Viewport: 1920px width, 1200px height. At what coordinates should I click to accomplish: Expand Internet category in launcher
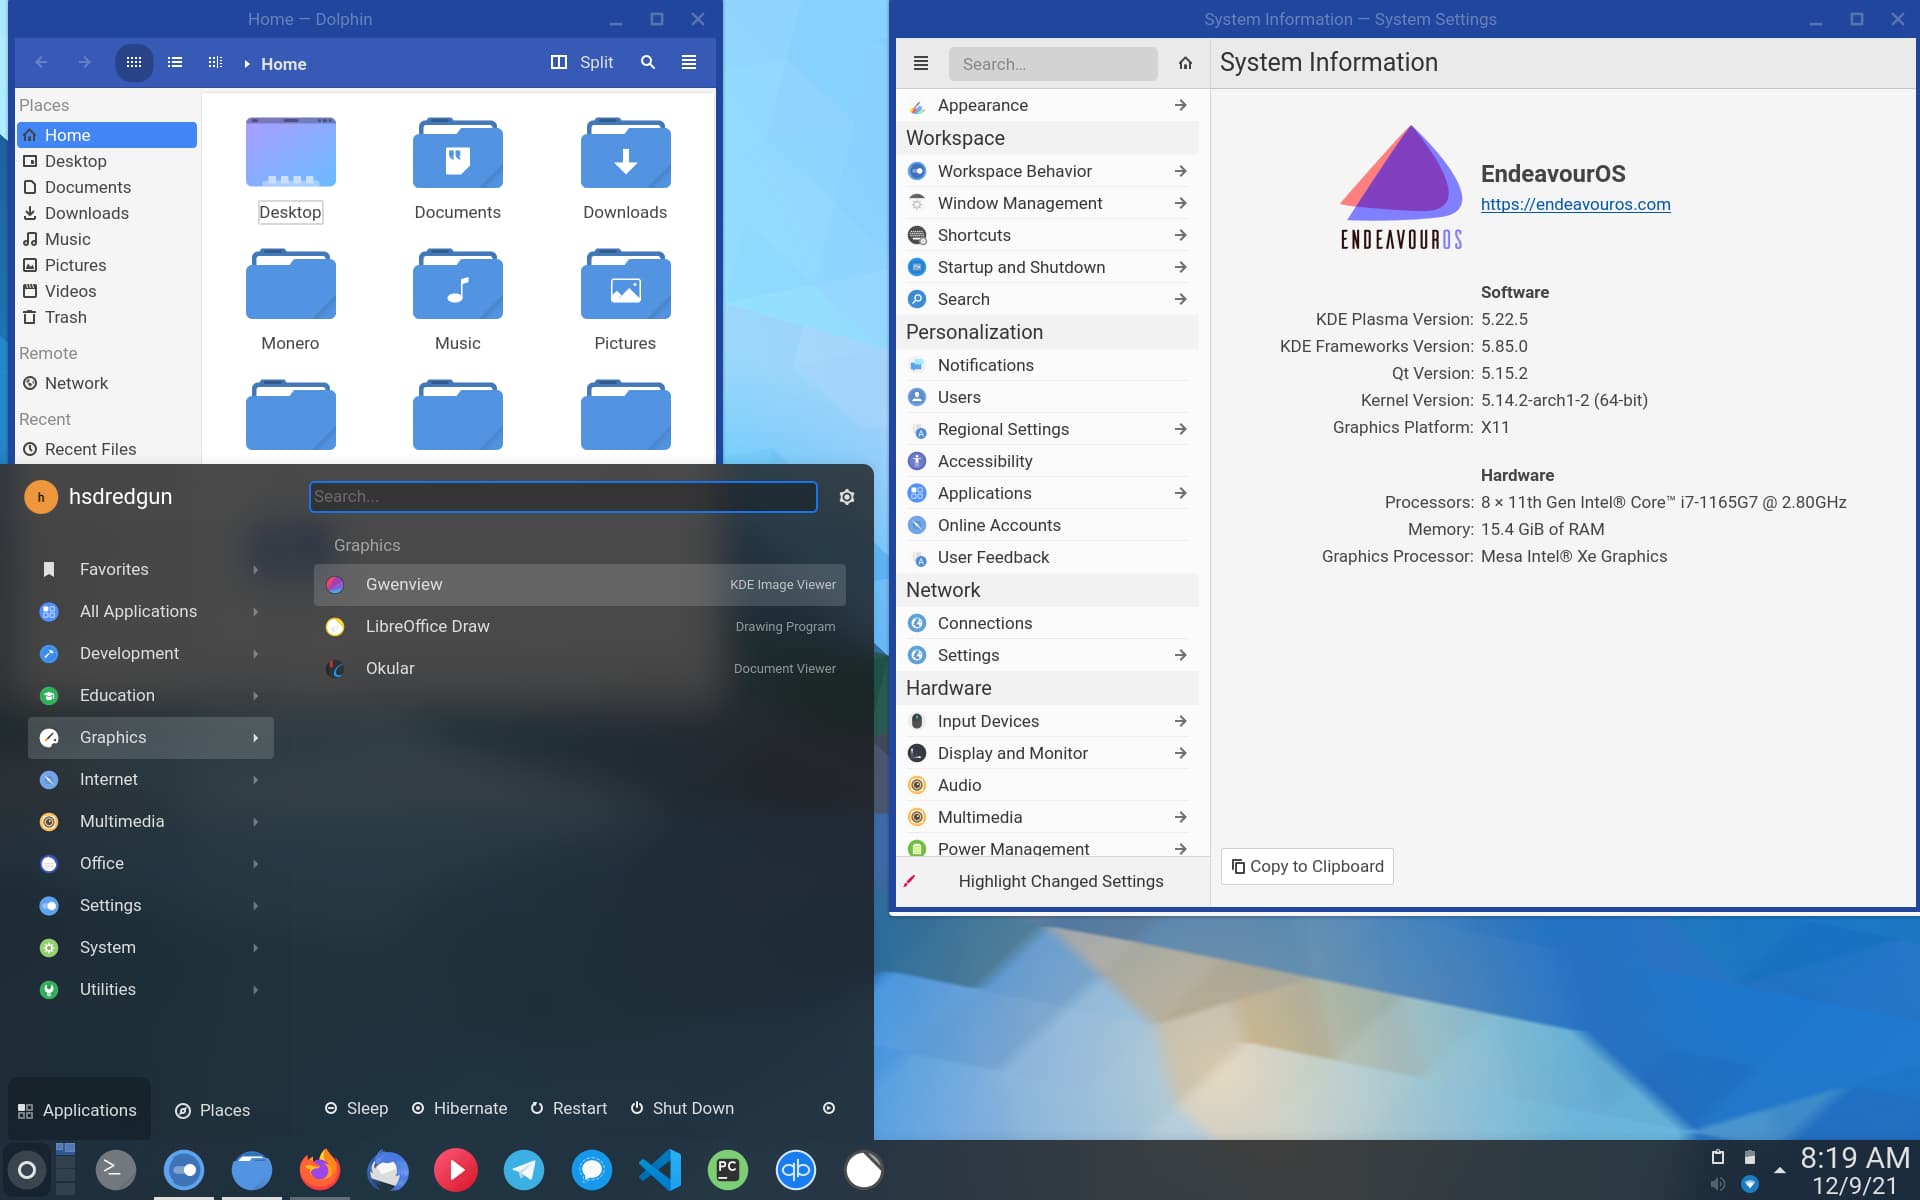click(151, 780)
